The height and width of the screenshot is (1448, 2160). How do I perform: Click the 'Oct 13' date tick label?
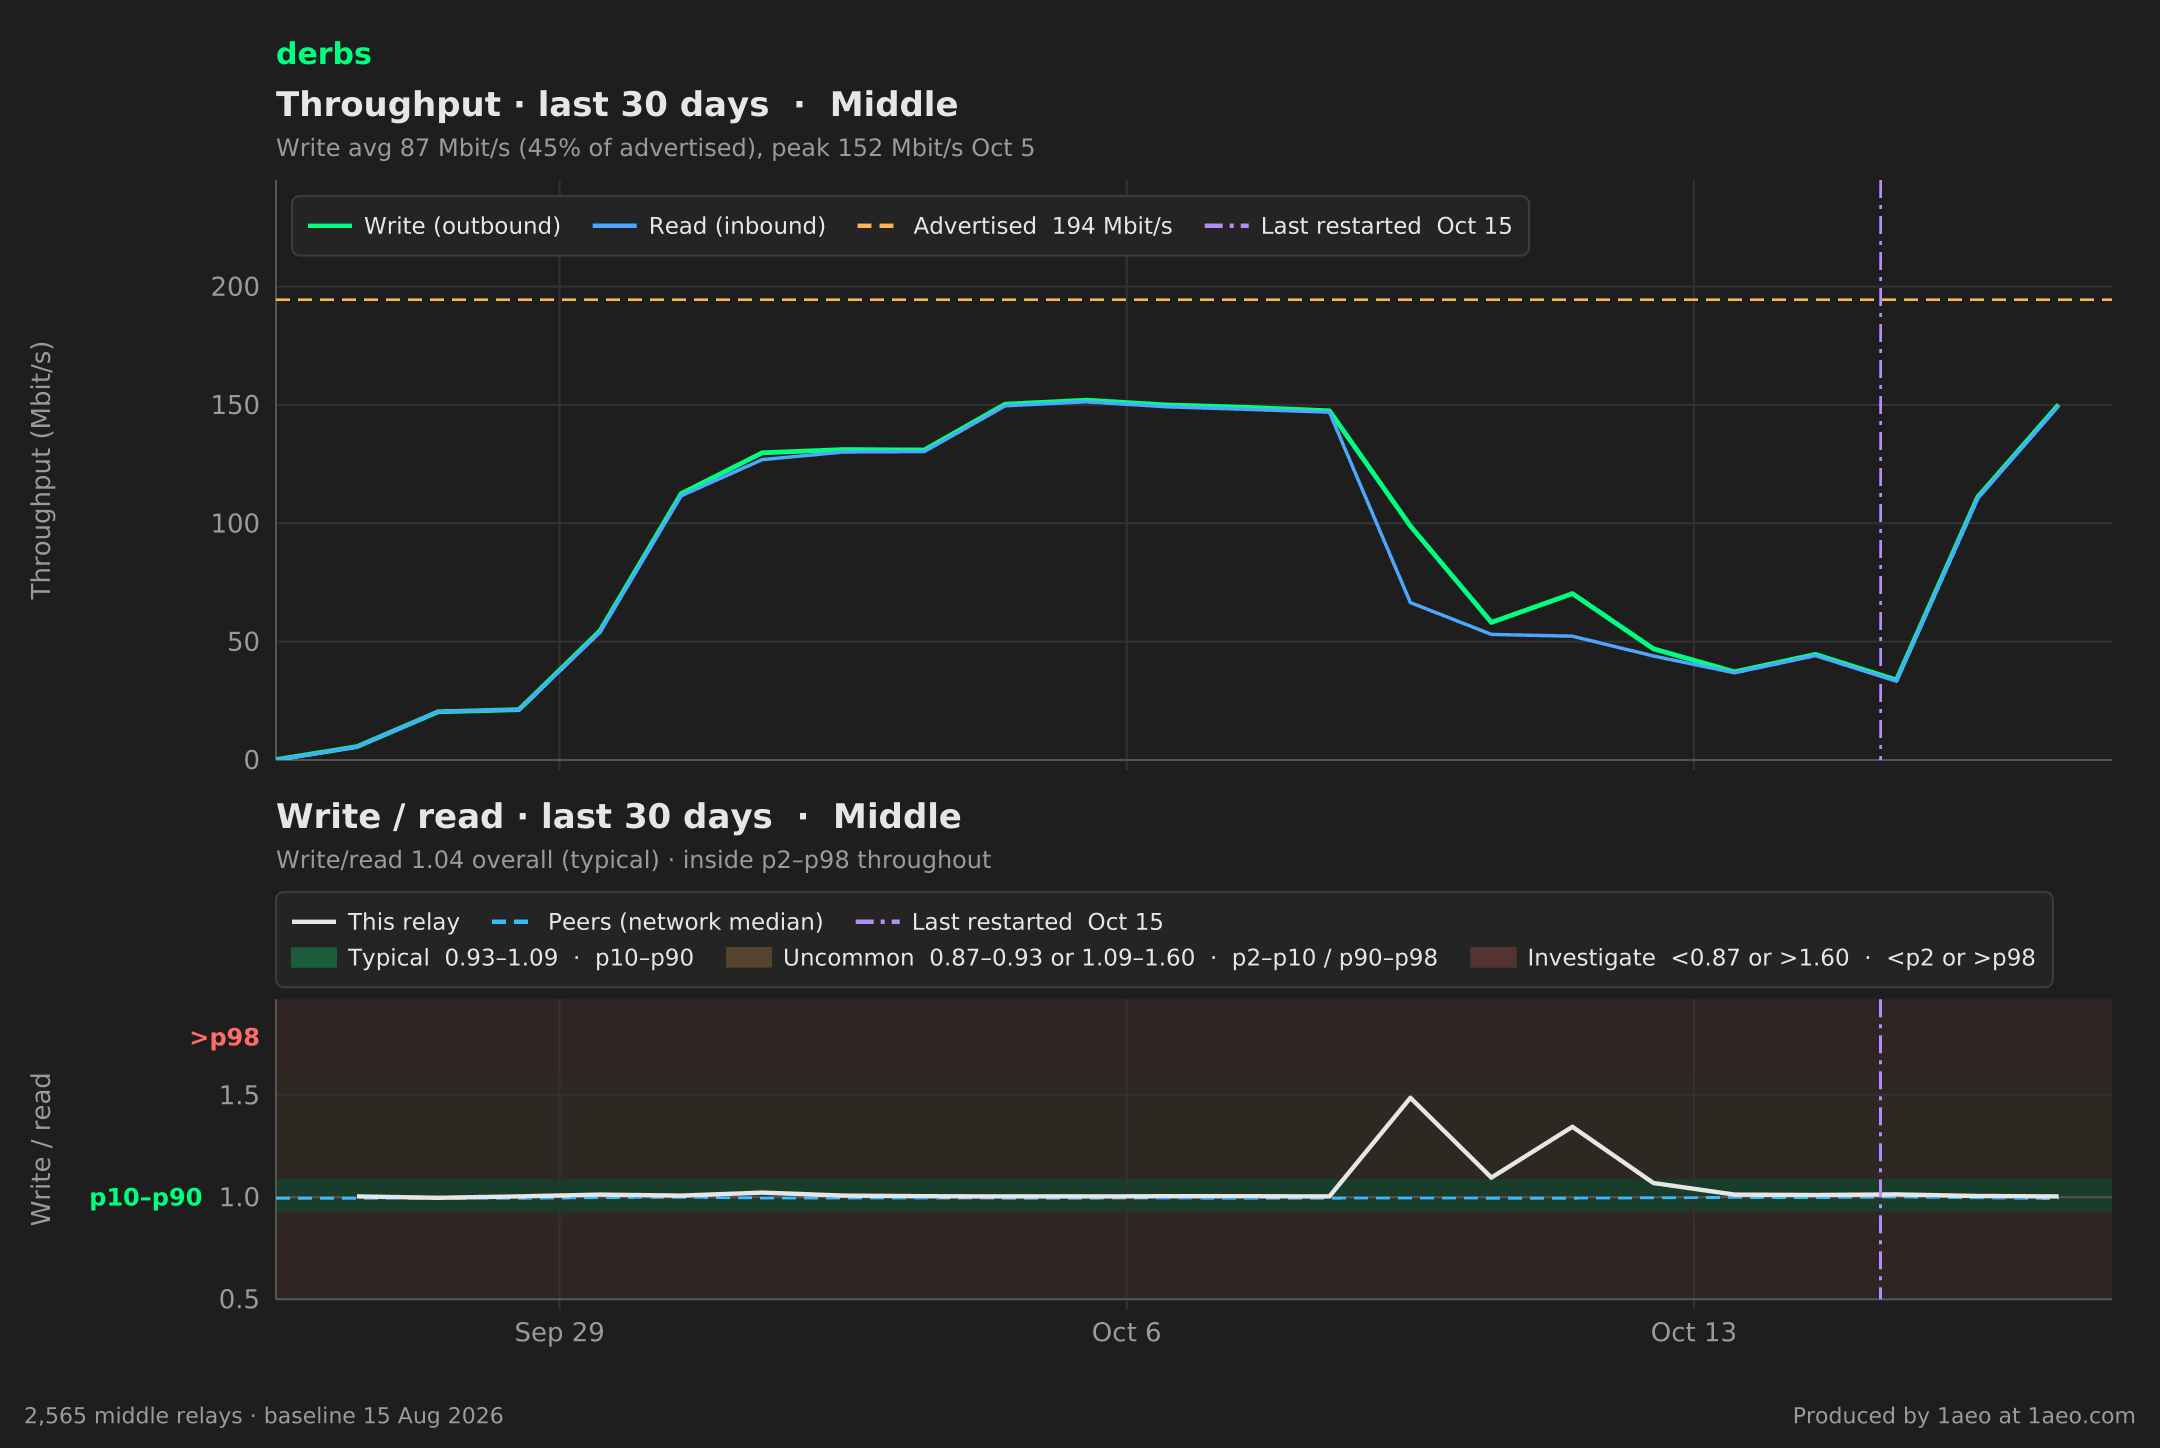pos(1693,1333)
